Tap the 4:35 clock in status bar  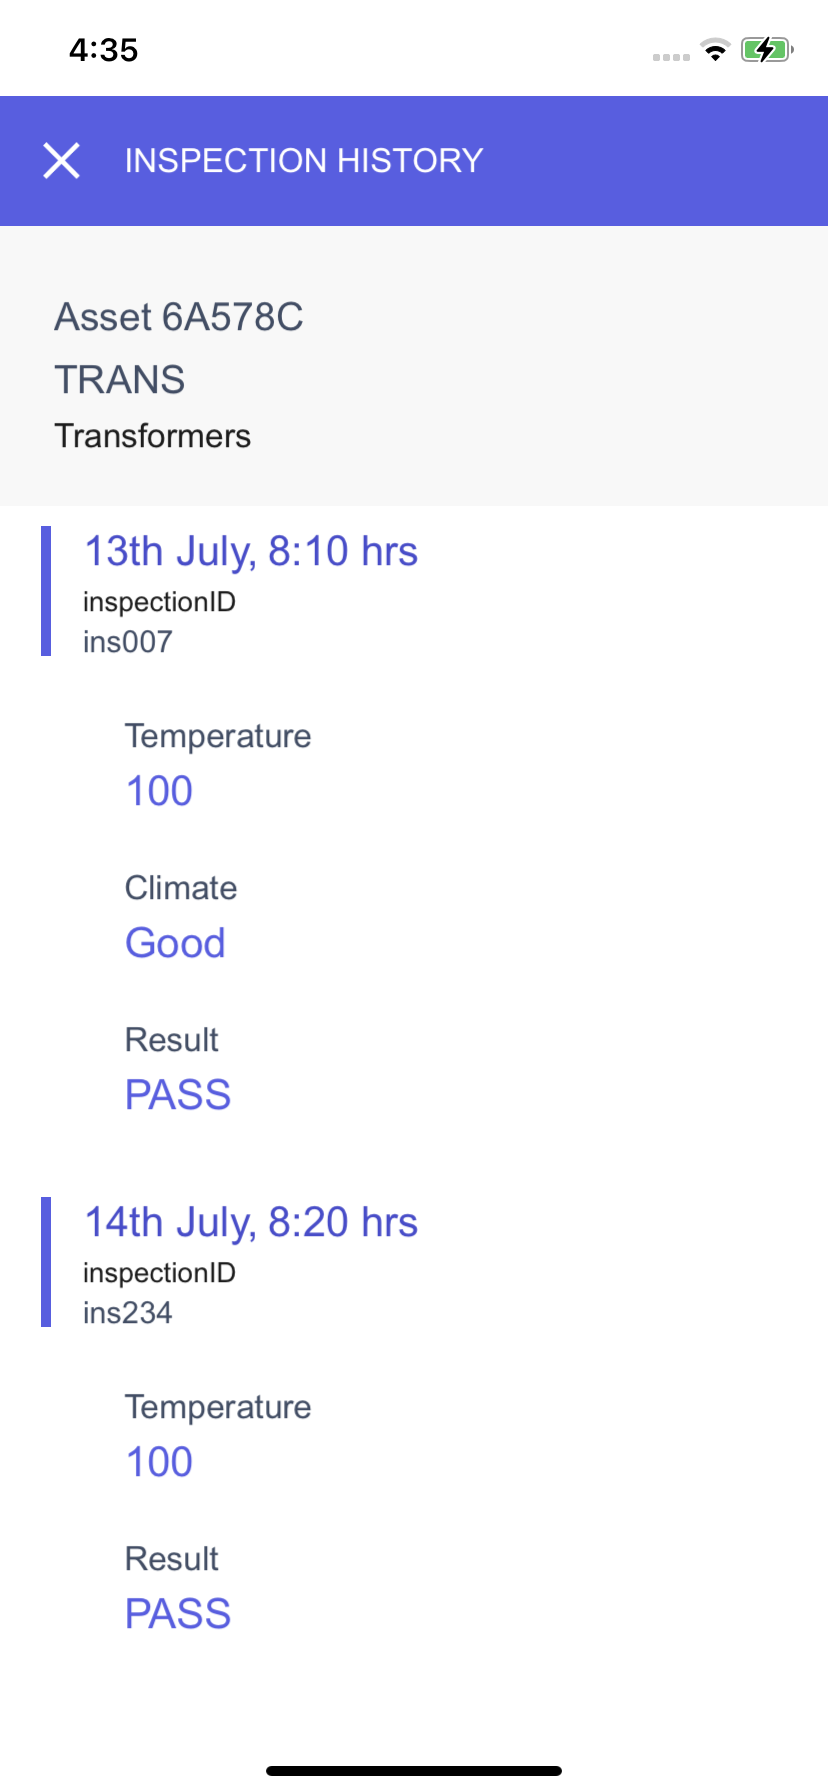click(x=104, y=49)
